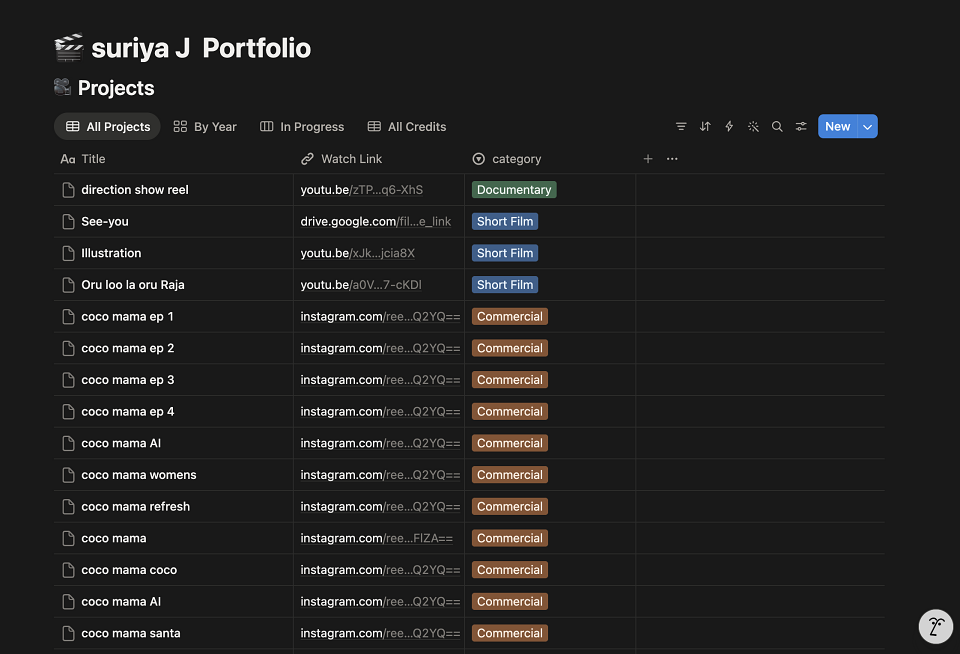Viewport: 960px width, 654px height.
Task: Click page icon of coco mama ep 1
Action: tap(69, 317)
